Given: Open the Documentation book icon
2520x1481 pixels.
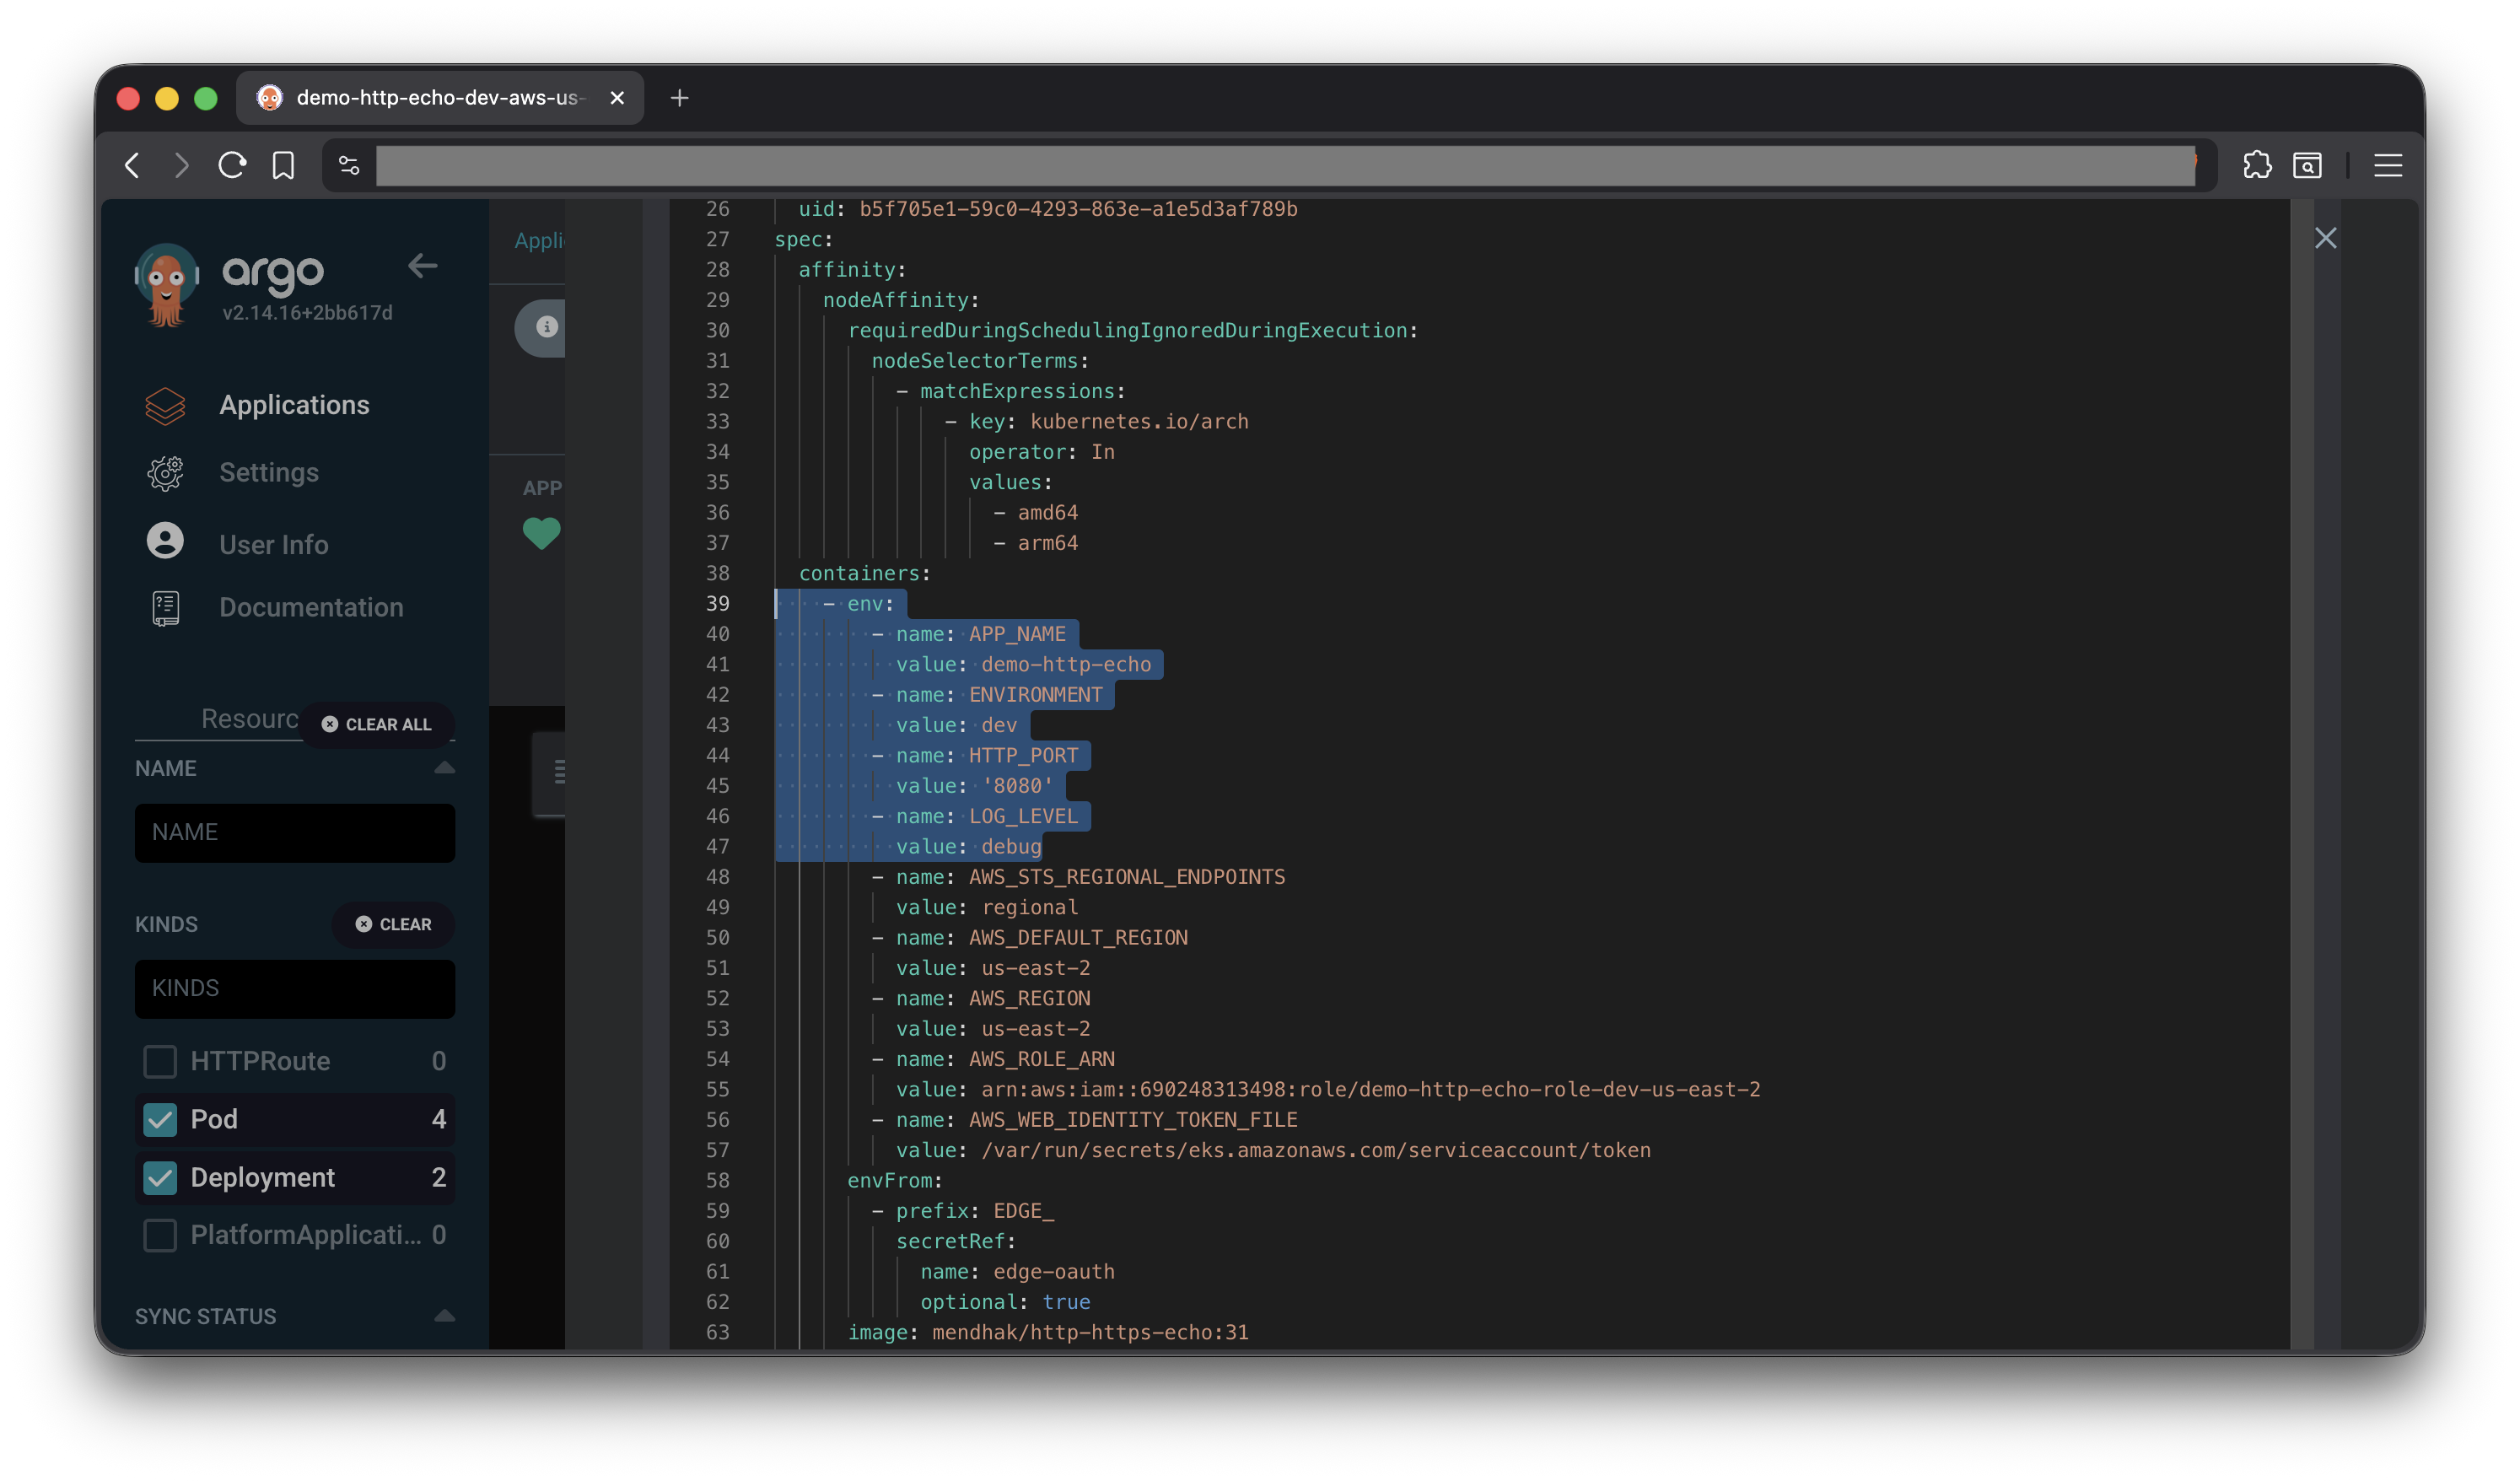Looking at the screenshot, I should pos(165,608).
